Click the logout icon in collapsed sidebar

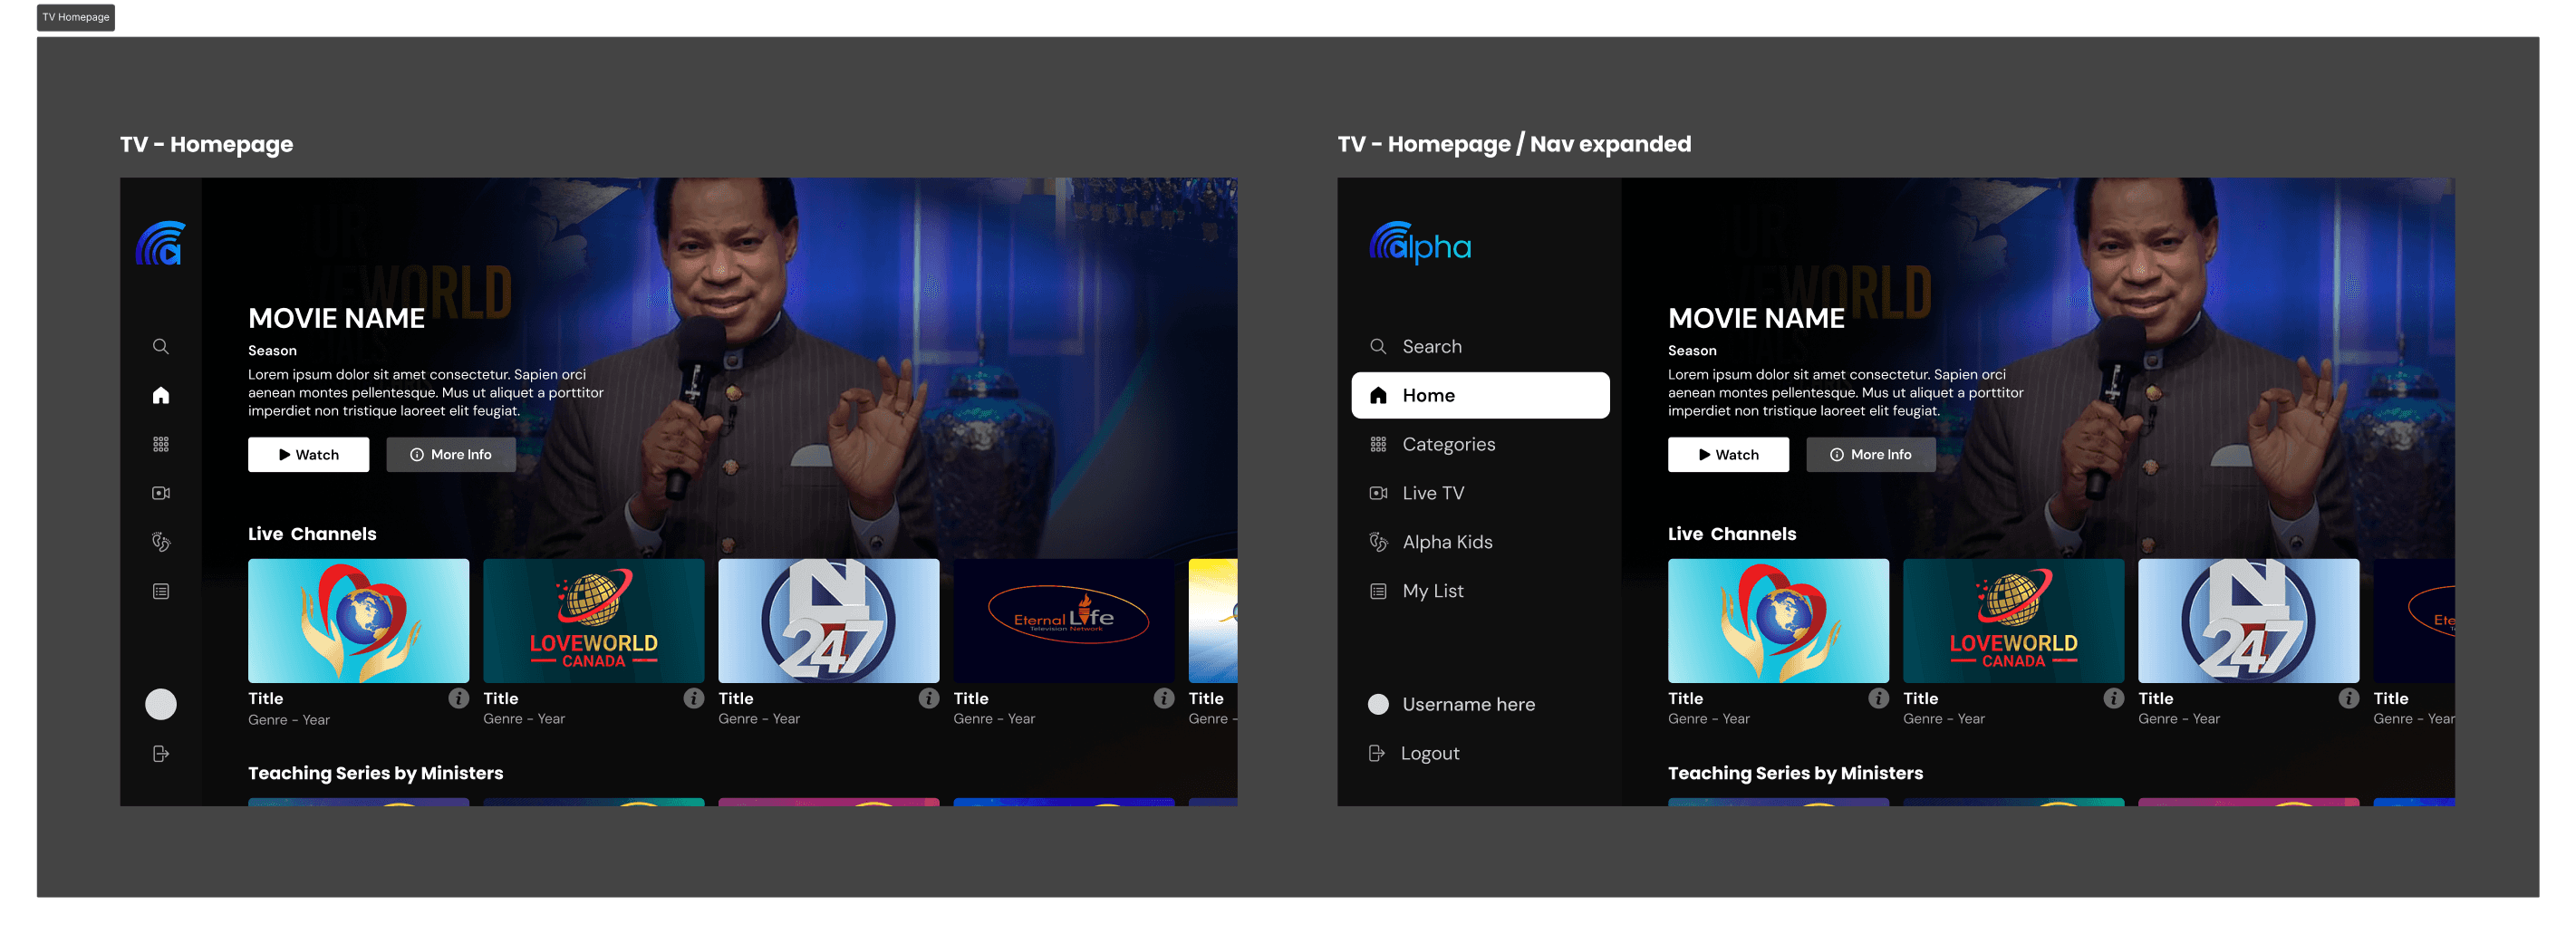[160, 753]
